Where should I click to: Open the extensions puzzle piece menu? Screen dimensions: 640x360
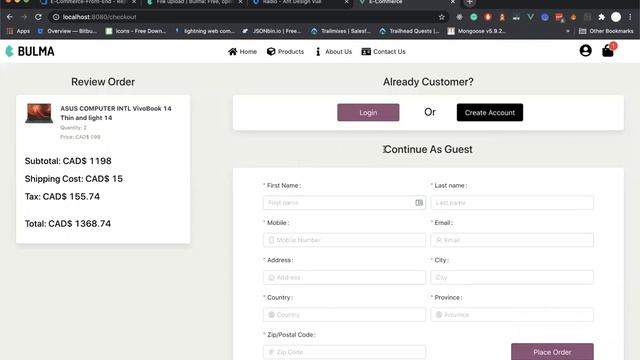pyautogui.click(x=601, y=17)
